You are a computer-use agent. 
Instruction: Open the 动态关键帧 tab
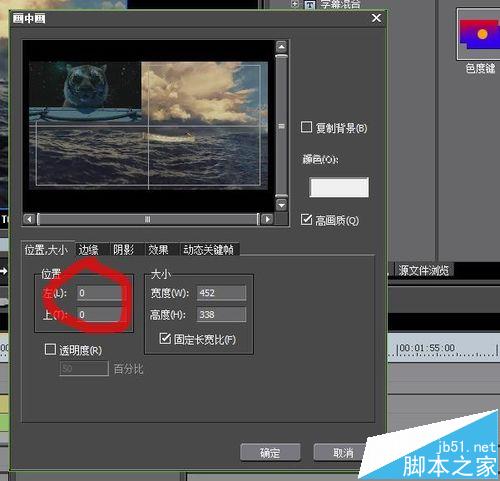click(209, 249)
